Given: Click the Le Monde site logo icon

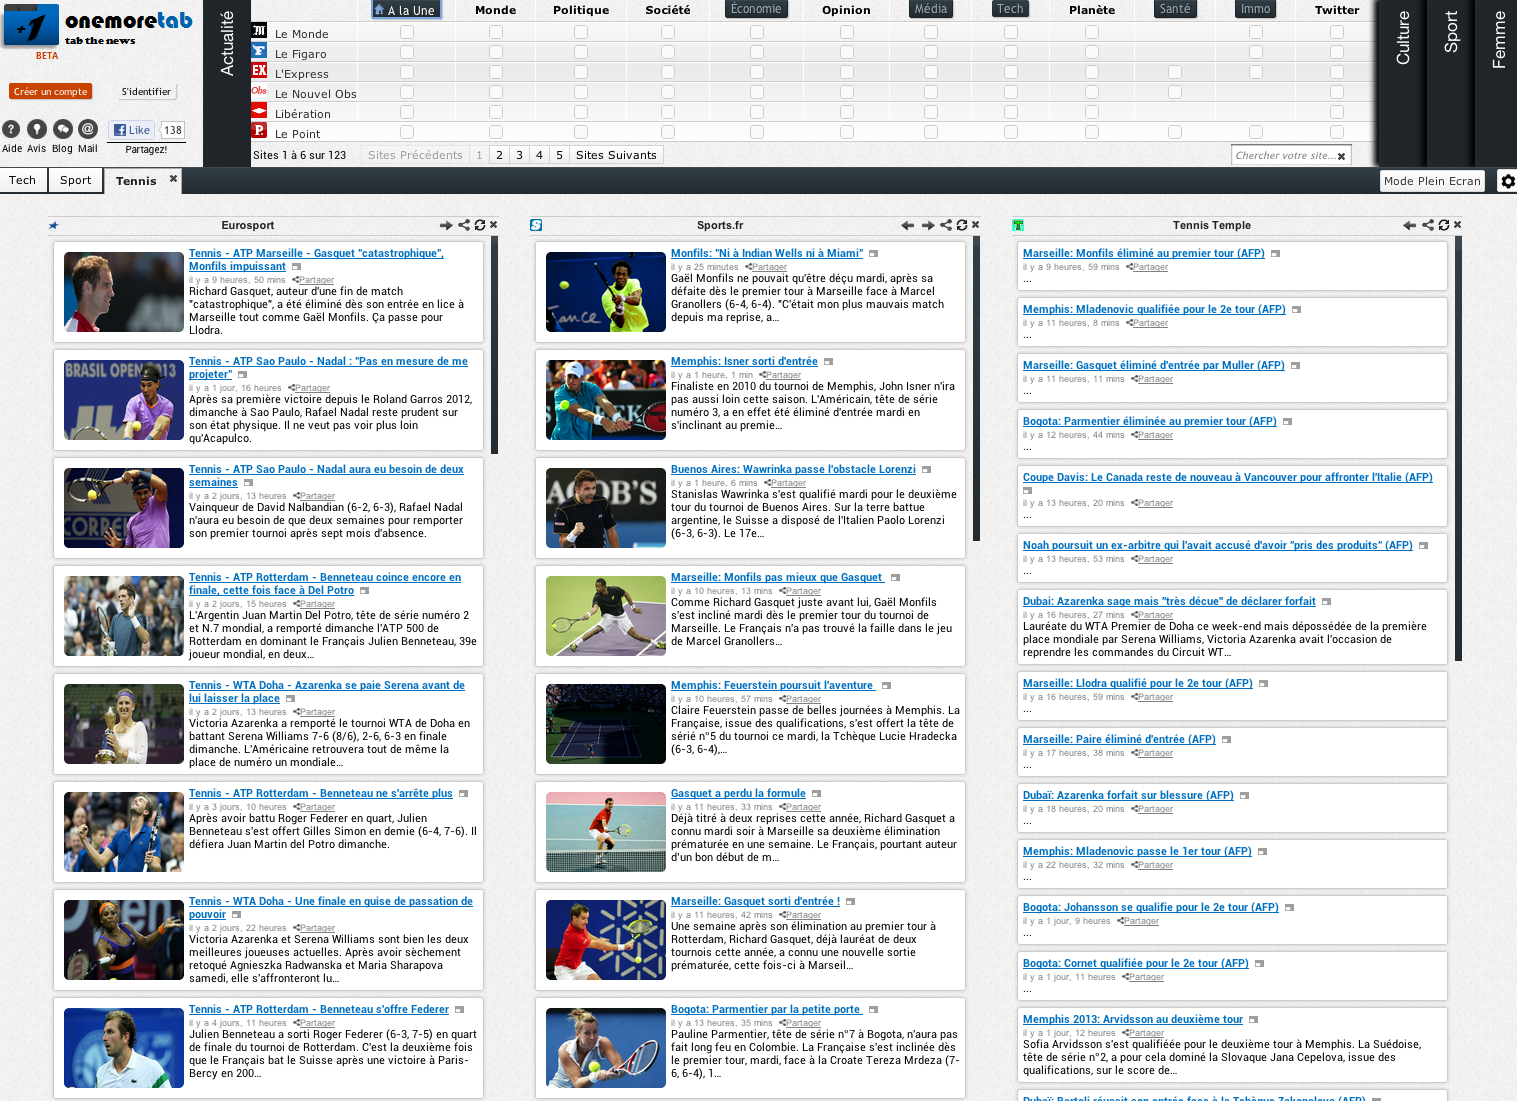Looking at the screenshot, I should coord(259,31).
